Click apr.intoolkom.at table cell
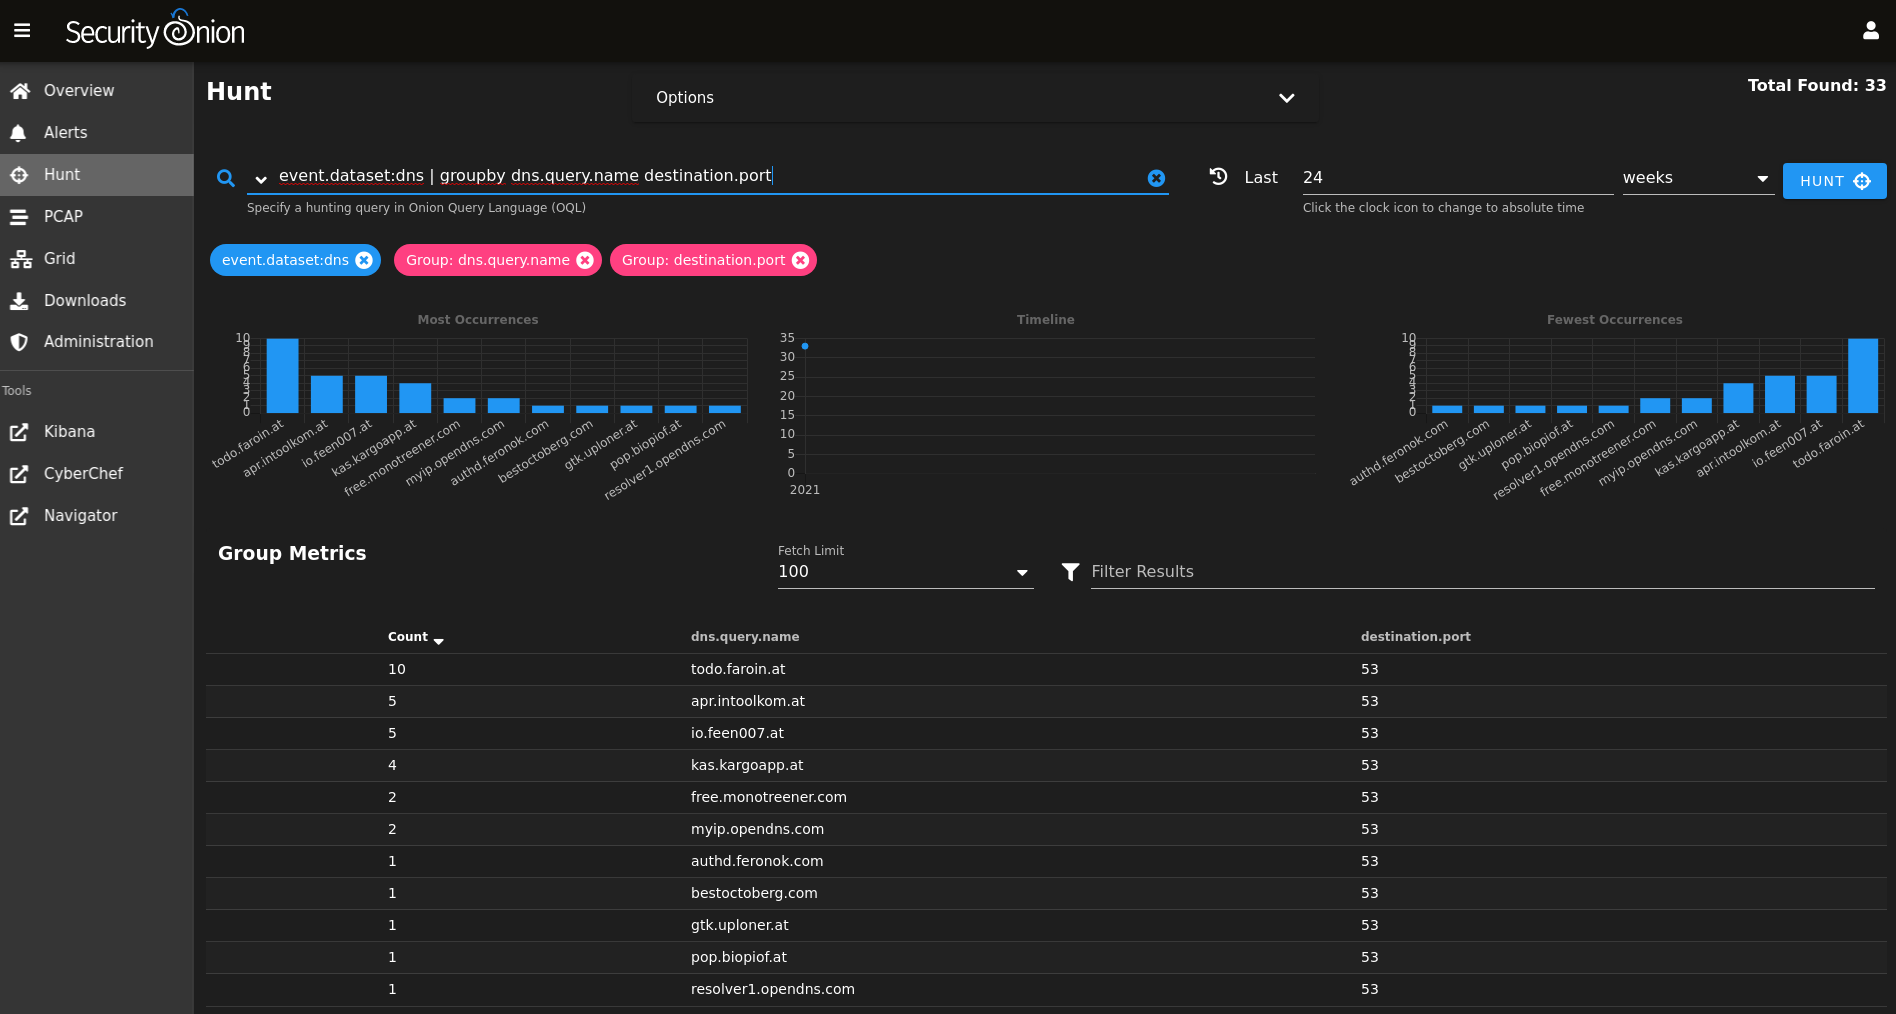1896x1014 pixels. (x=748, y=701)
